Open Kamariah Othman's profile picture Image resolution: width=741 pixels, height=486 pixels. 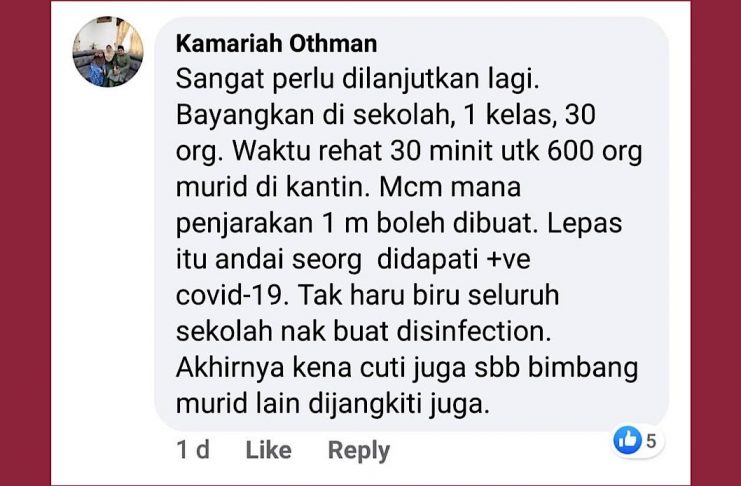pos(108,52)
